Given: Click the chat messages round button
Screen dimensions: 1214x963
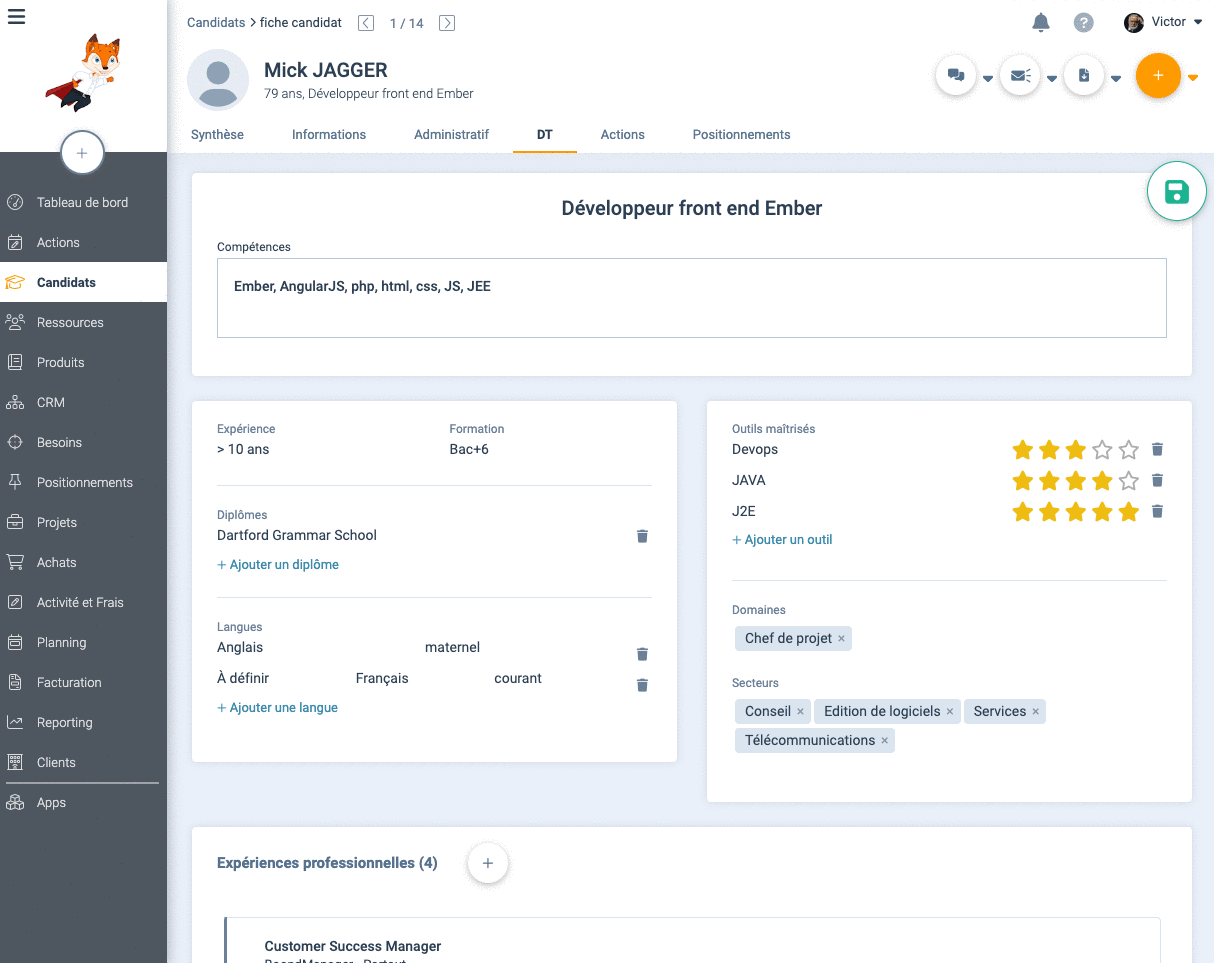Looking at the screenshot, I should click(x=956, y=75).
